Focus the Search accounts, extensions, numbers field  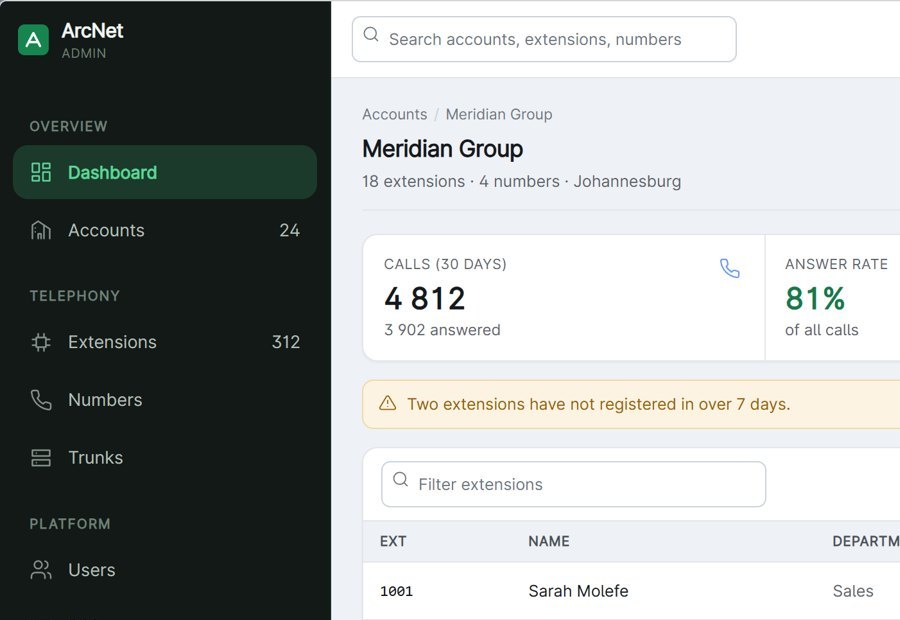click(544, 39)
